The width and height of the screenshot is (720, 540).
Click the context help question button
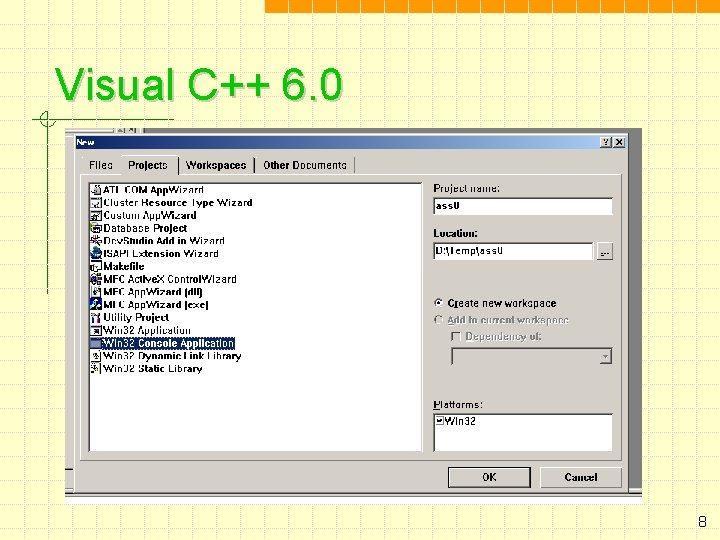click(x=606, y=142)
